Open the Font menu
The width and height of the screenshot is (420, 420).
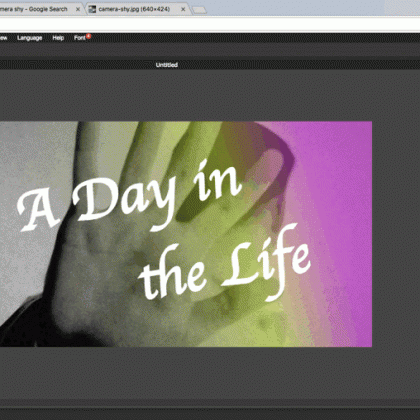pyautogui.click(x=80, y=38)
